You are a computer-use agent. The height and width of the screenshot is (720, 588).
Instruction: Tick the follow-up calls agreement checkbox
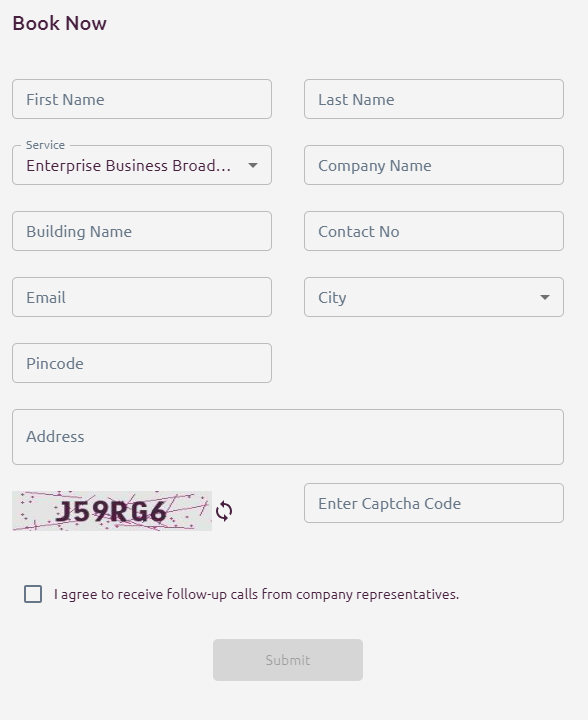coord(33,594)
